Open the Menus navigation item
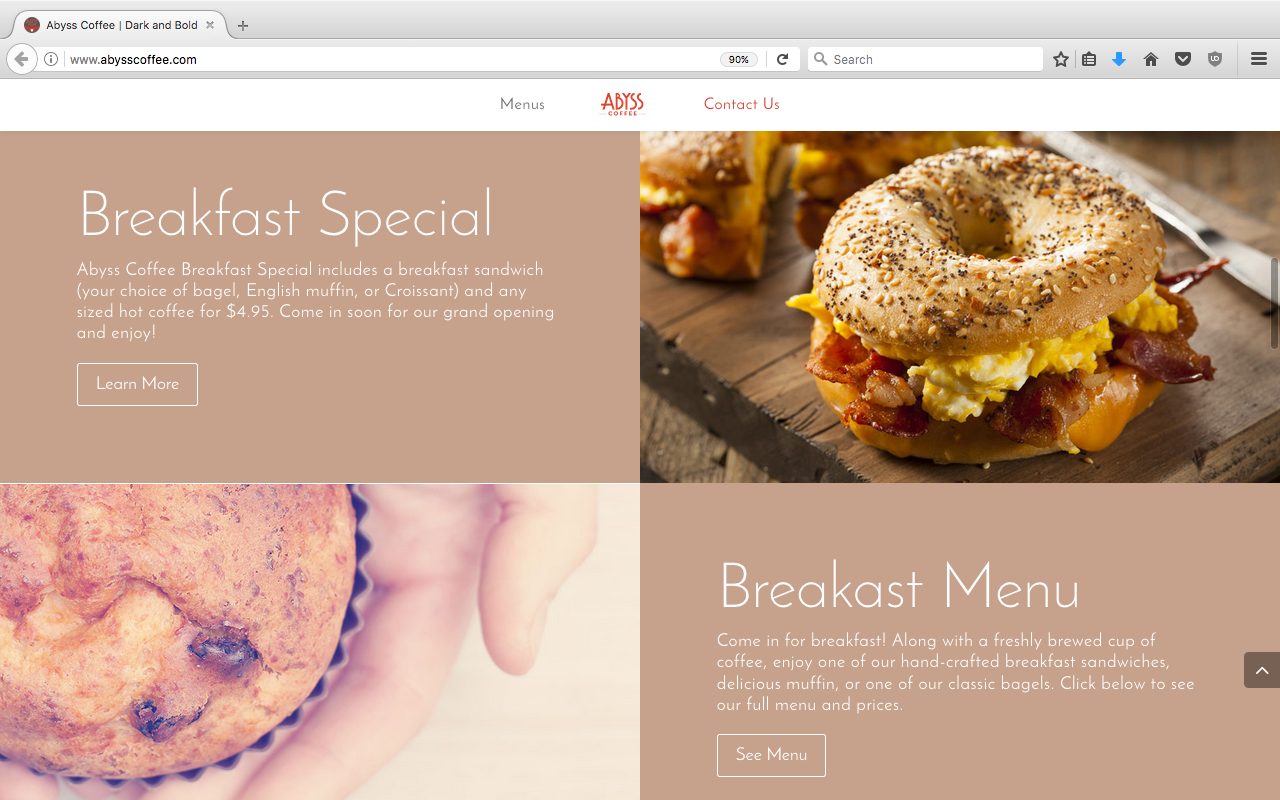 pyautogui.click(x=522, y=104)
